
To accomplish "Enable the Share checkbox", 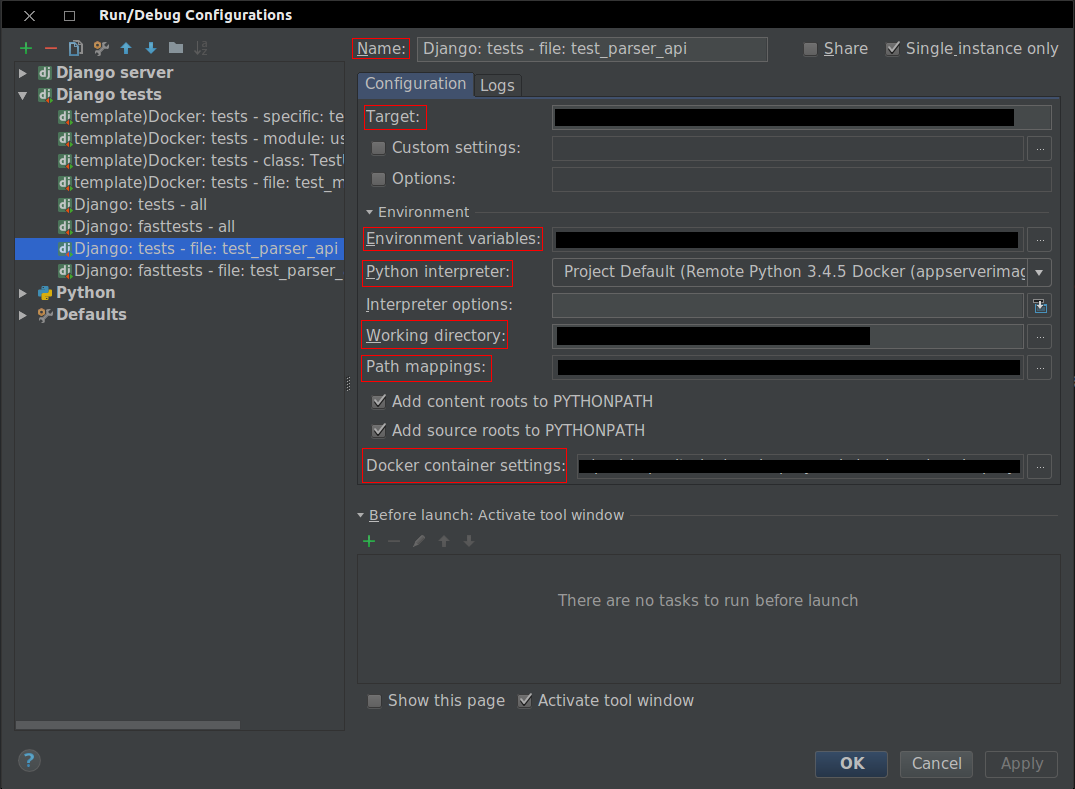I will [810, 49].
